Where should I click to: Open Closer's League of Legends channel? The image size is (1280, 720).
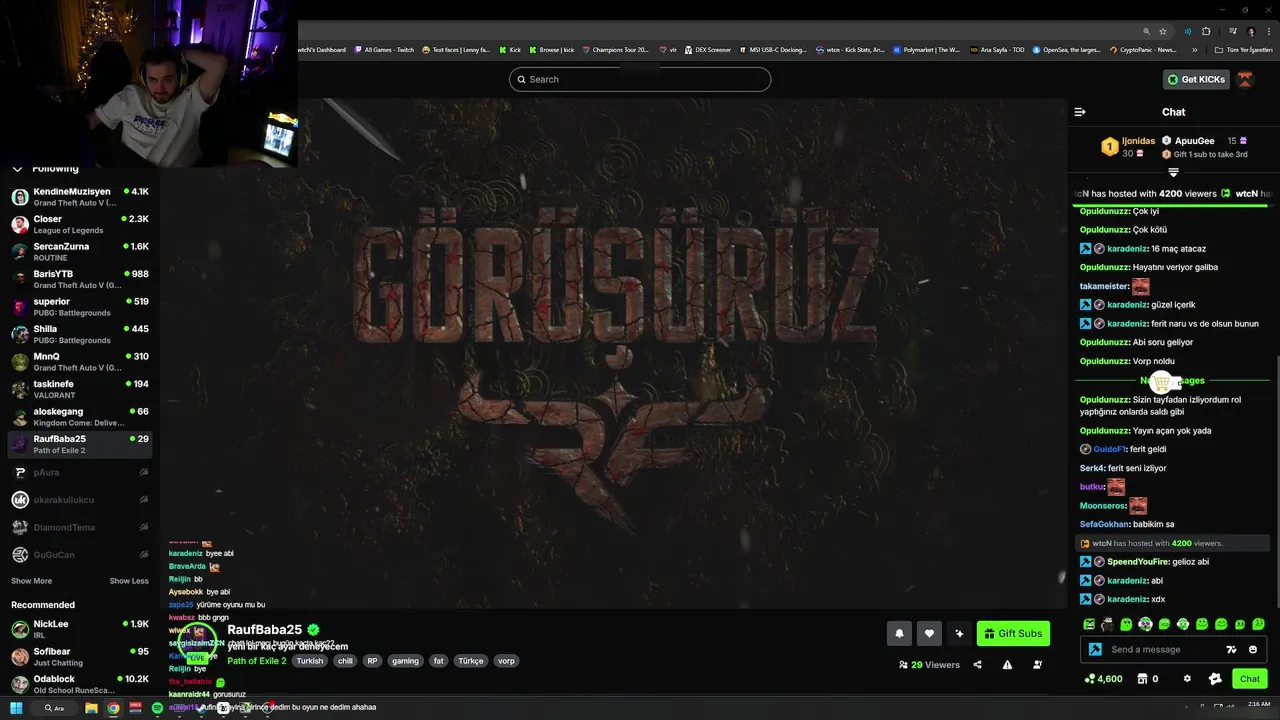[x=80, y=224]
